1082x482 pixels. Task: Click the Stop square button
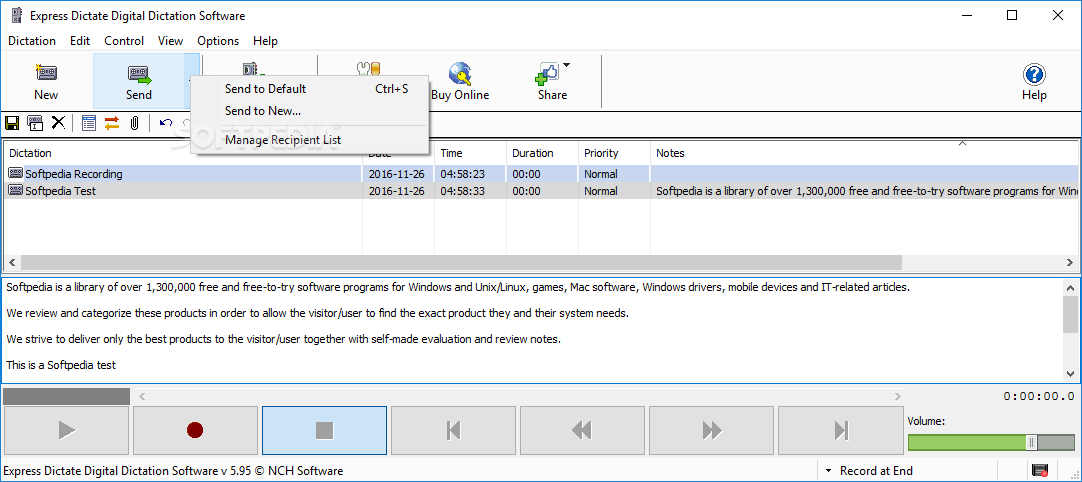point(324,431)
